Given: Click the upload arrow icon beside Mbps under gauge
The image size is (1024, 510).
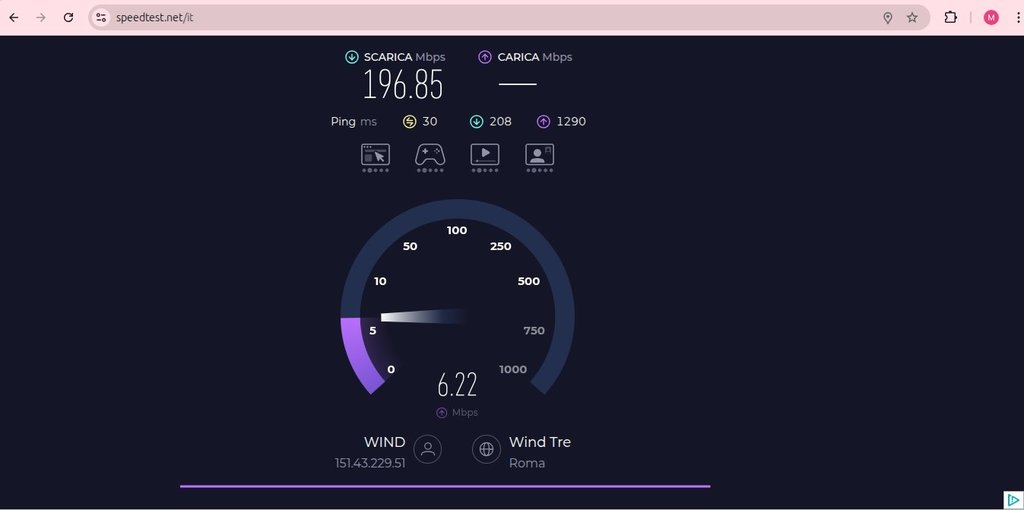Looking at the screenshot, I should click(x=442, y=413).
